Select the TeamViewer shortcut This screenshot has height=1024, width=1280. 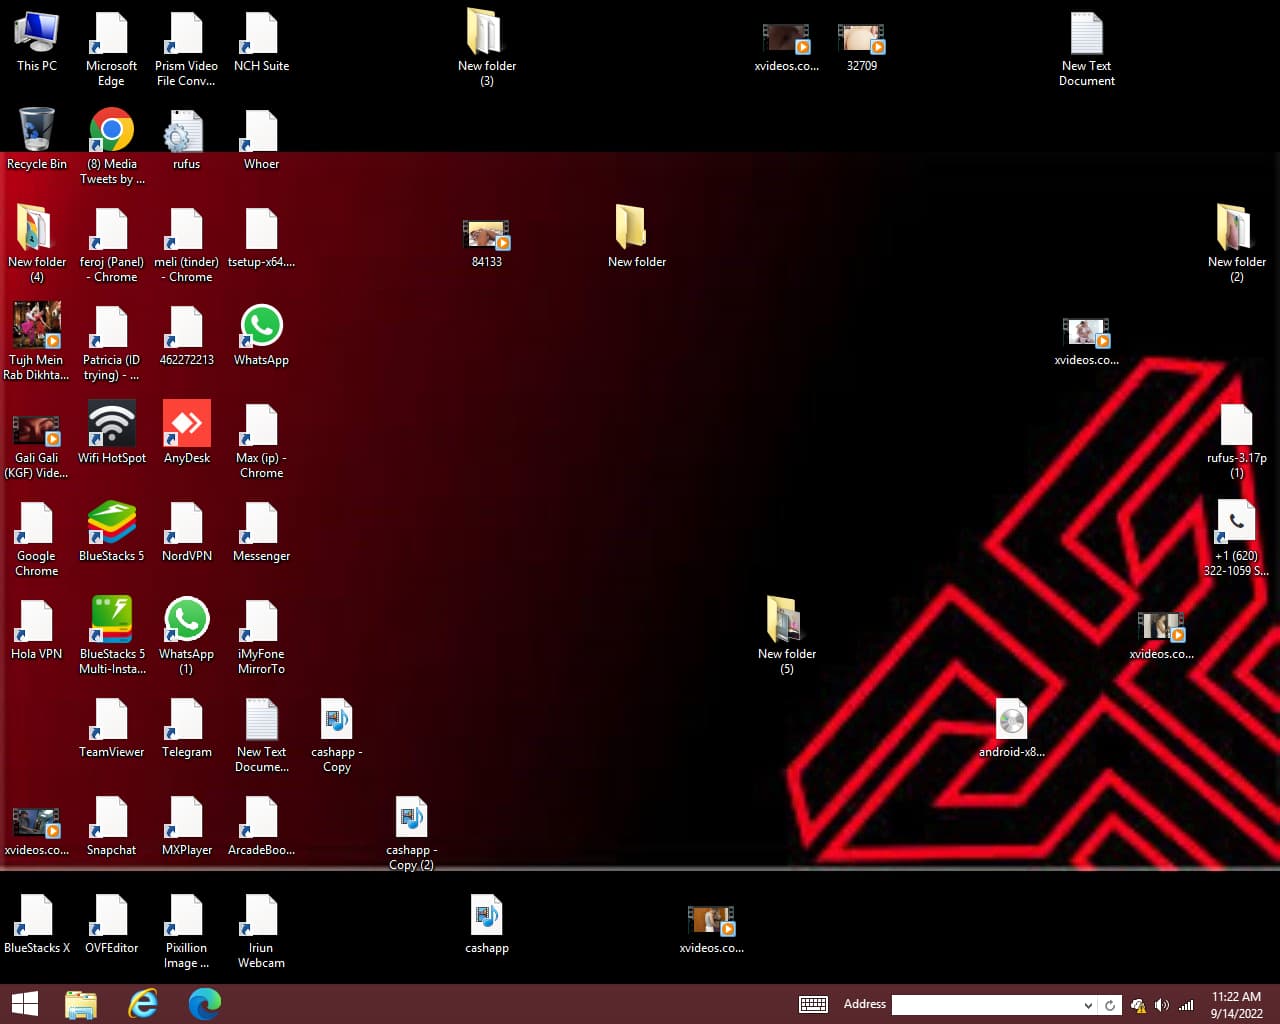(x=112, y=728)
